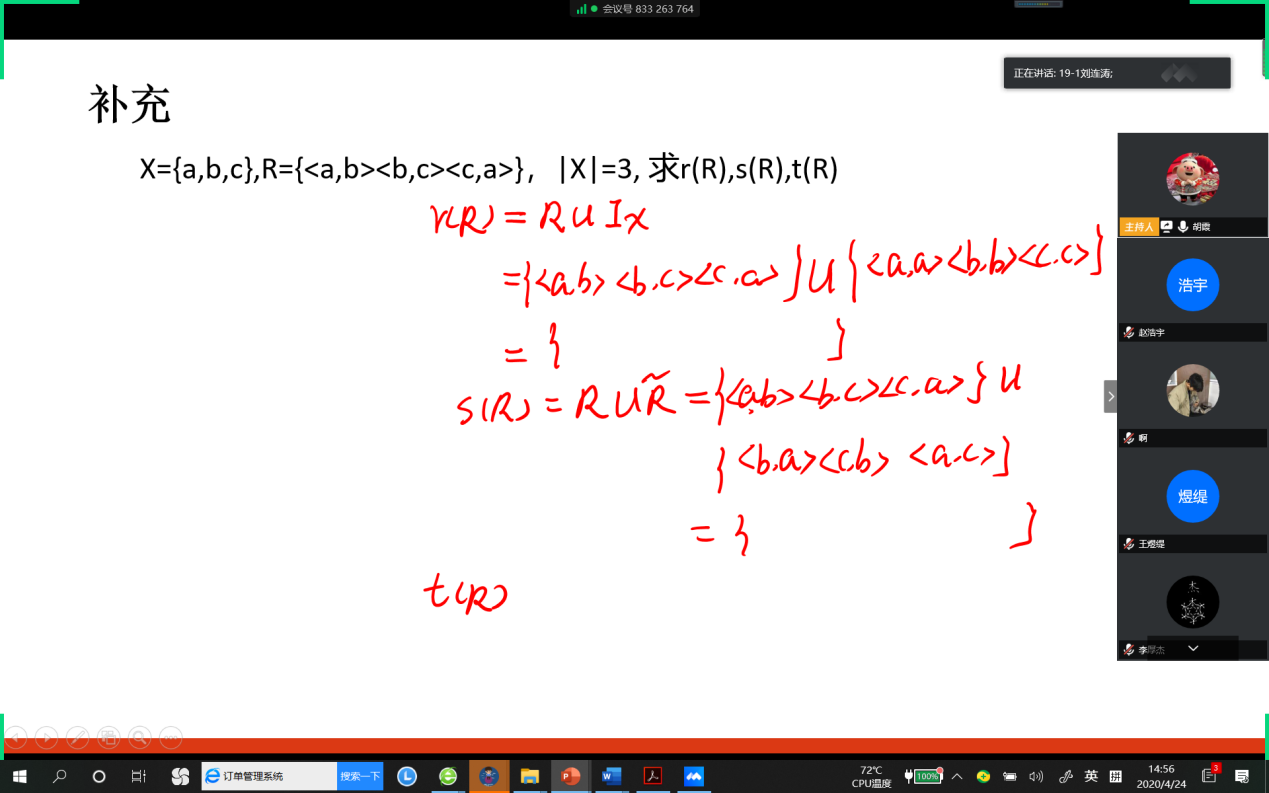Open Windows search magnifier
Screen dimensions: 1269x793
click(59, 776)
